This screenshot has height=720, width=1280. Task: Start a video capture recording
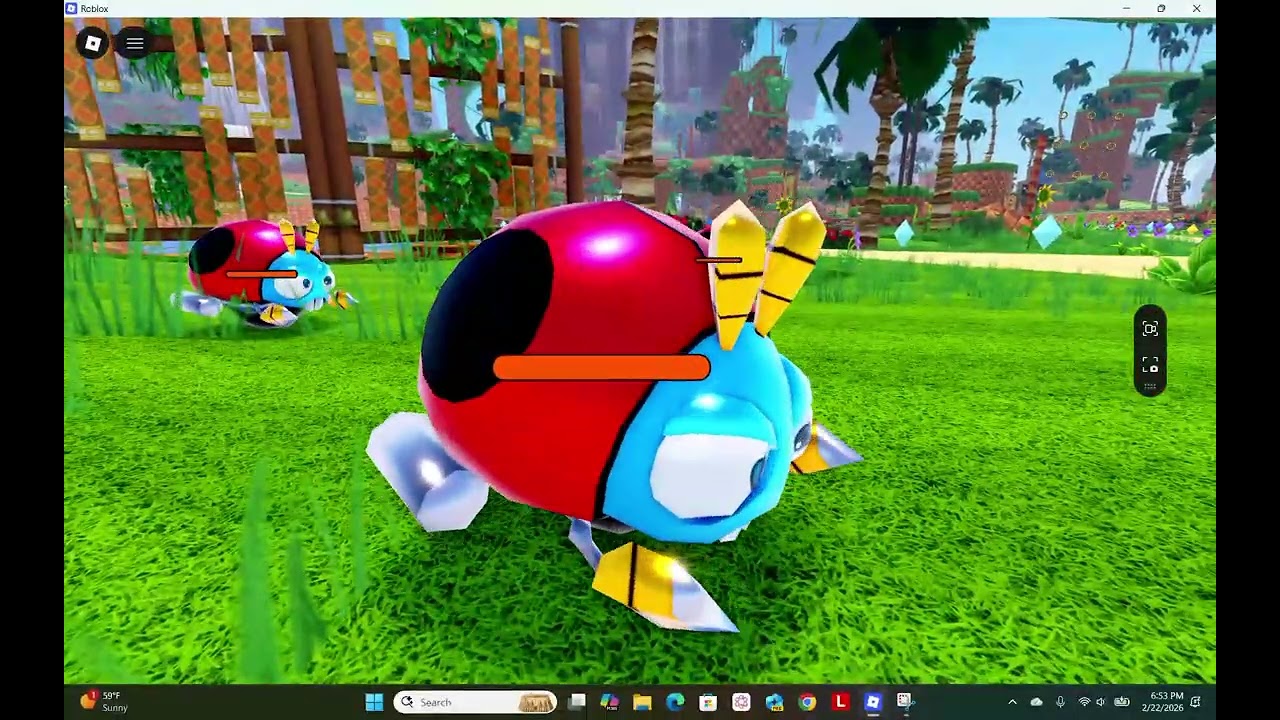(1150, 329)
